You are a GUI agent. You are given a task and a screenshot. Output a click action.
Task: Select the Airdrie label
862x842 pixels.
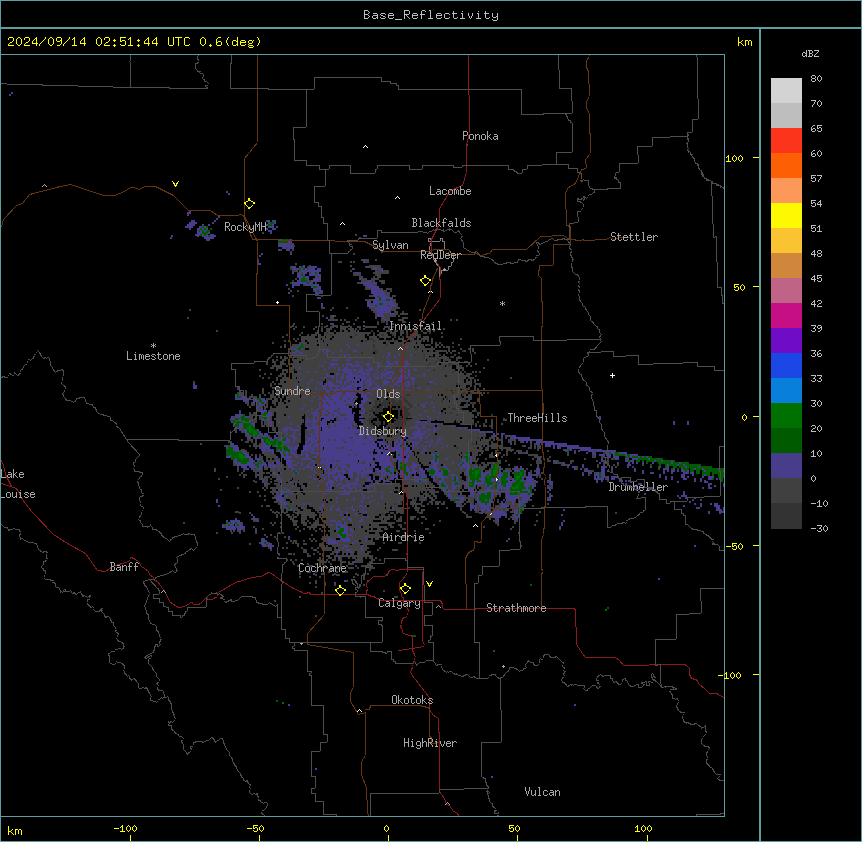tap(403, 537)
